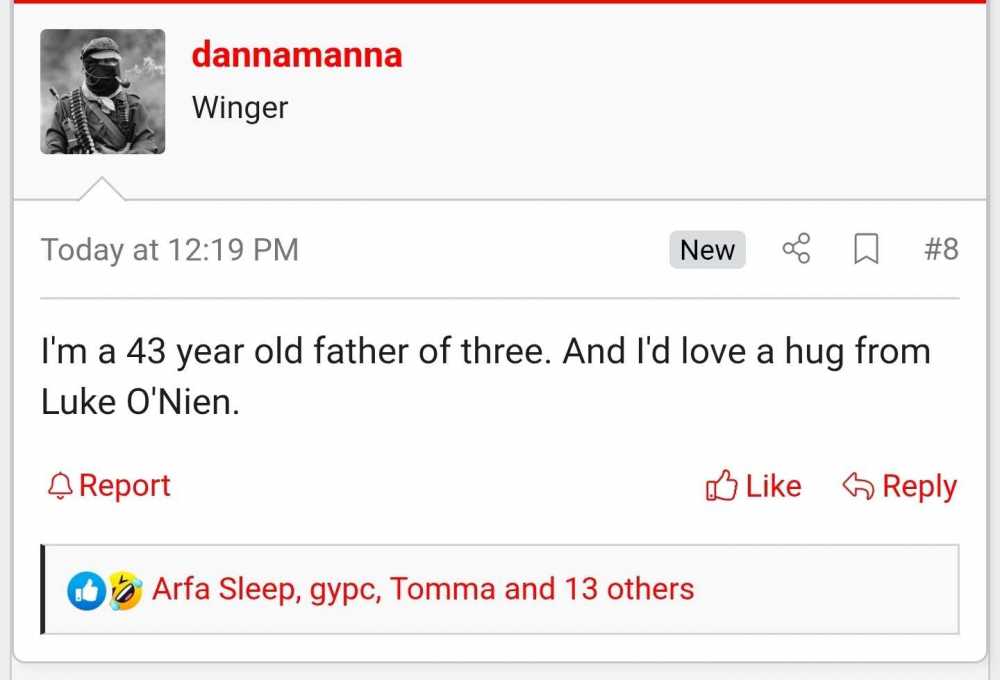Screen dimensions: 1000x680
Task: Click the bell icon next to Report
Action: click(x=59, y=485)
